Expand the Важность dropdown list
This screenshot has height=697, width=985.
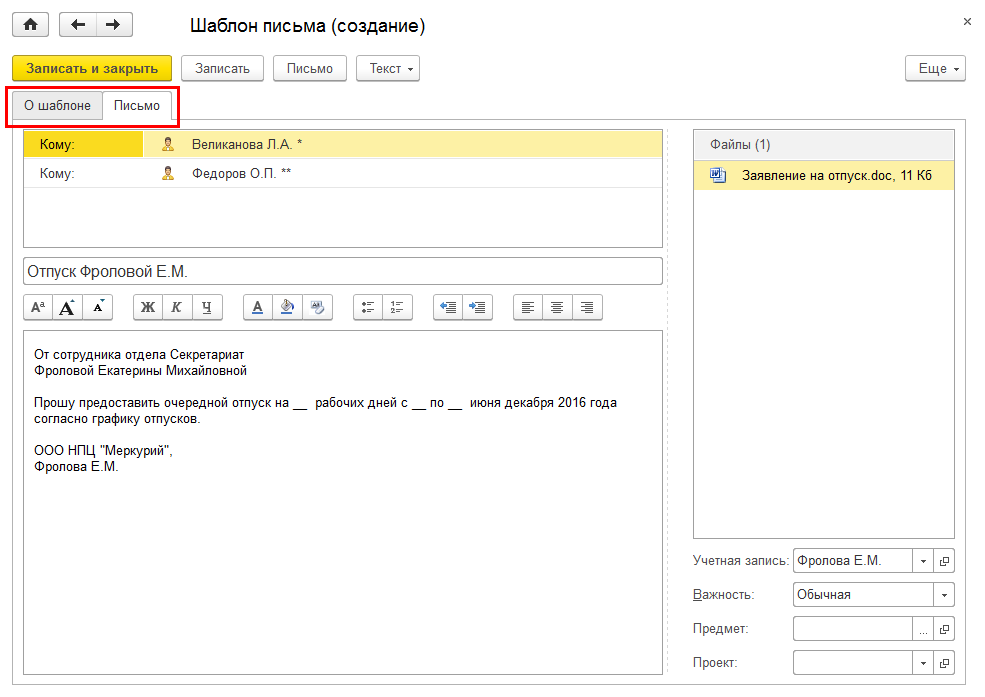(x=944, y=595)
